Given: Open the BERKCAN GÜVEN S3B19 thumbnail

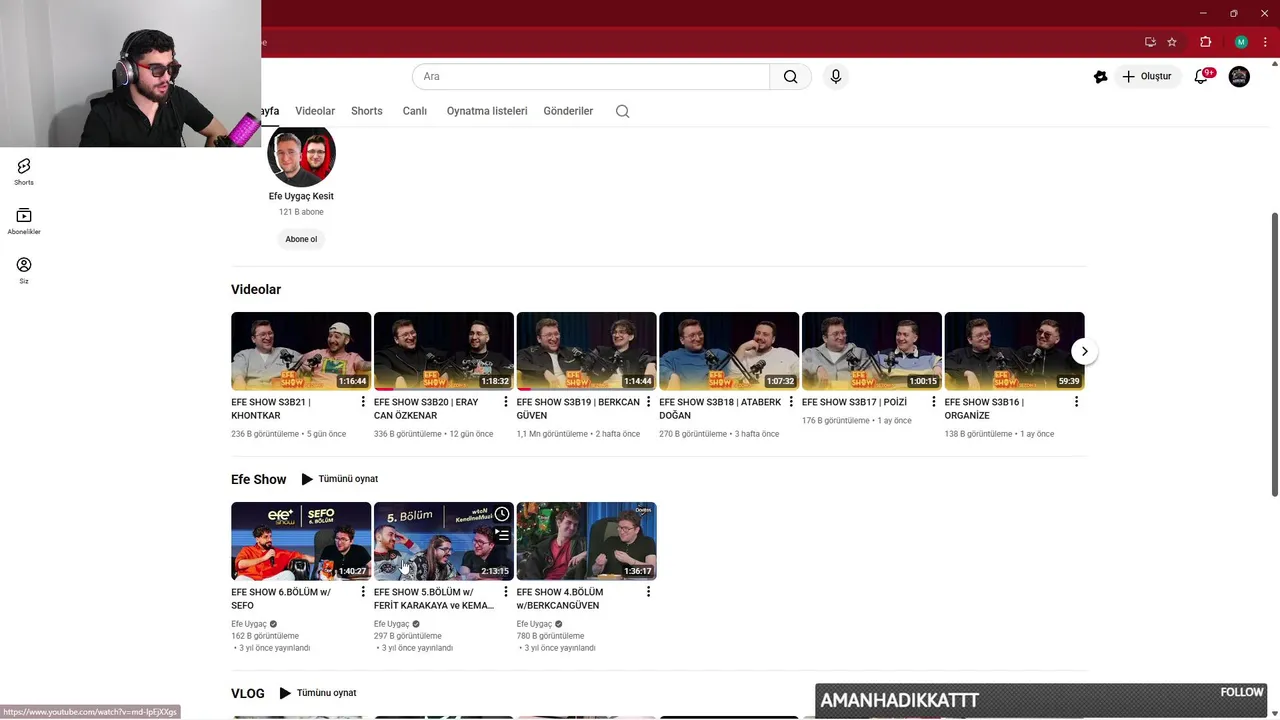Looking at the screenshot, I should tap(586, 351).
